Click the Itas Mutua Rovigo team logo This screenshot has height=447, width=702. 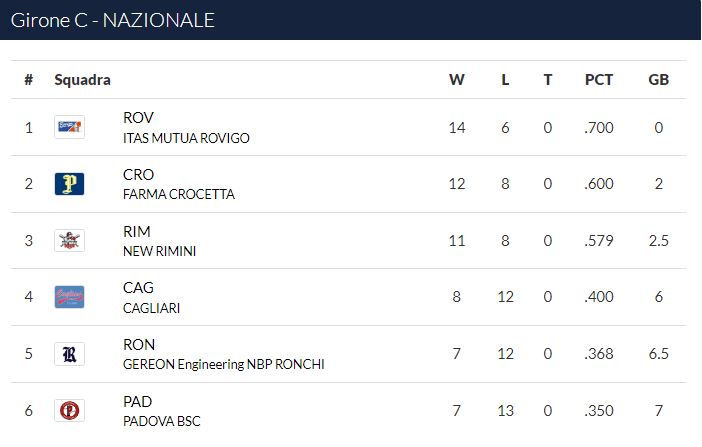coord(69,127)
